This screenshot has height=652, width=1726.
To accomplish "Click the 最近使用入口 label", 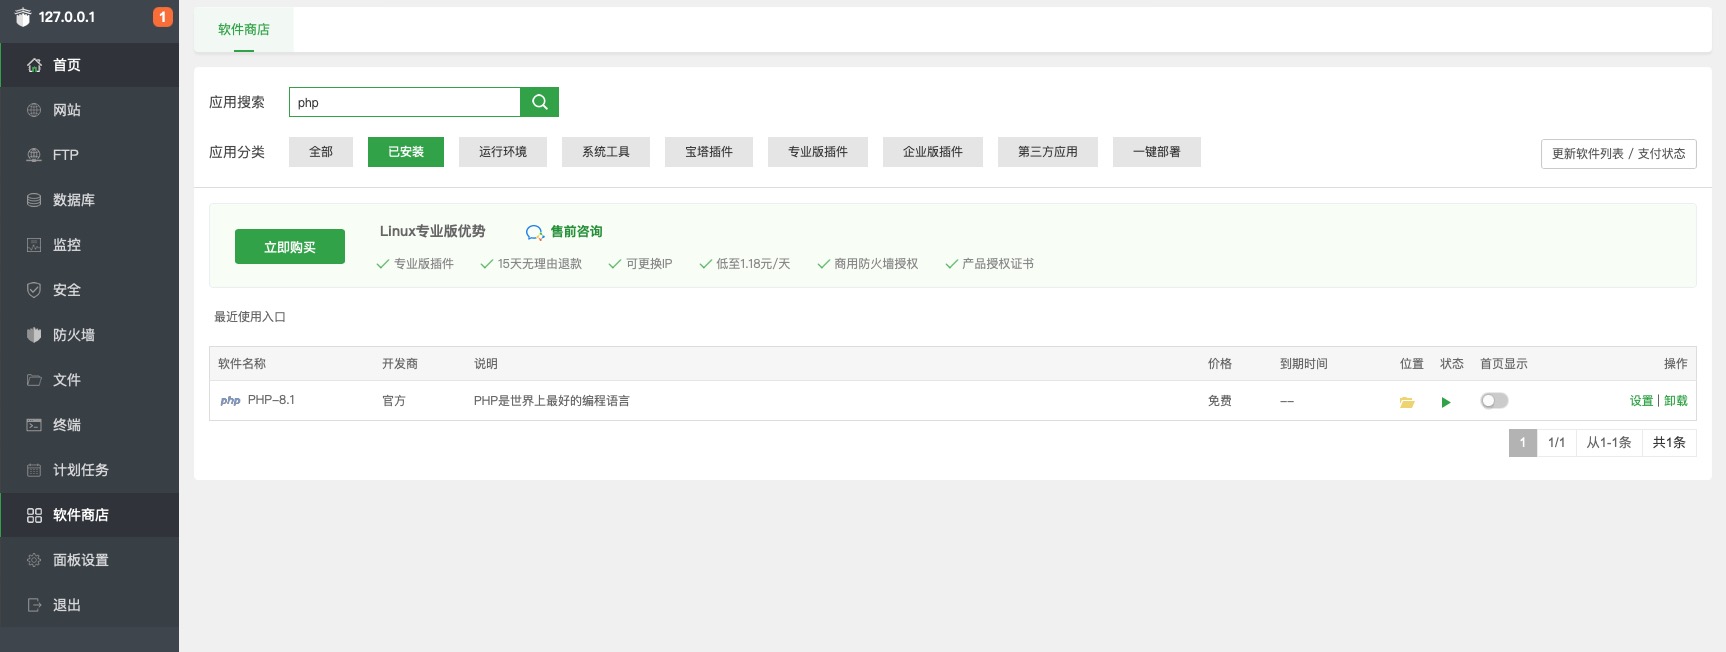I will point(250,317).
